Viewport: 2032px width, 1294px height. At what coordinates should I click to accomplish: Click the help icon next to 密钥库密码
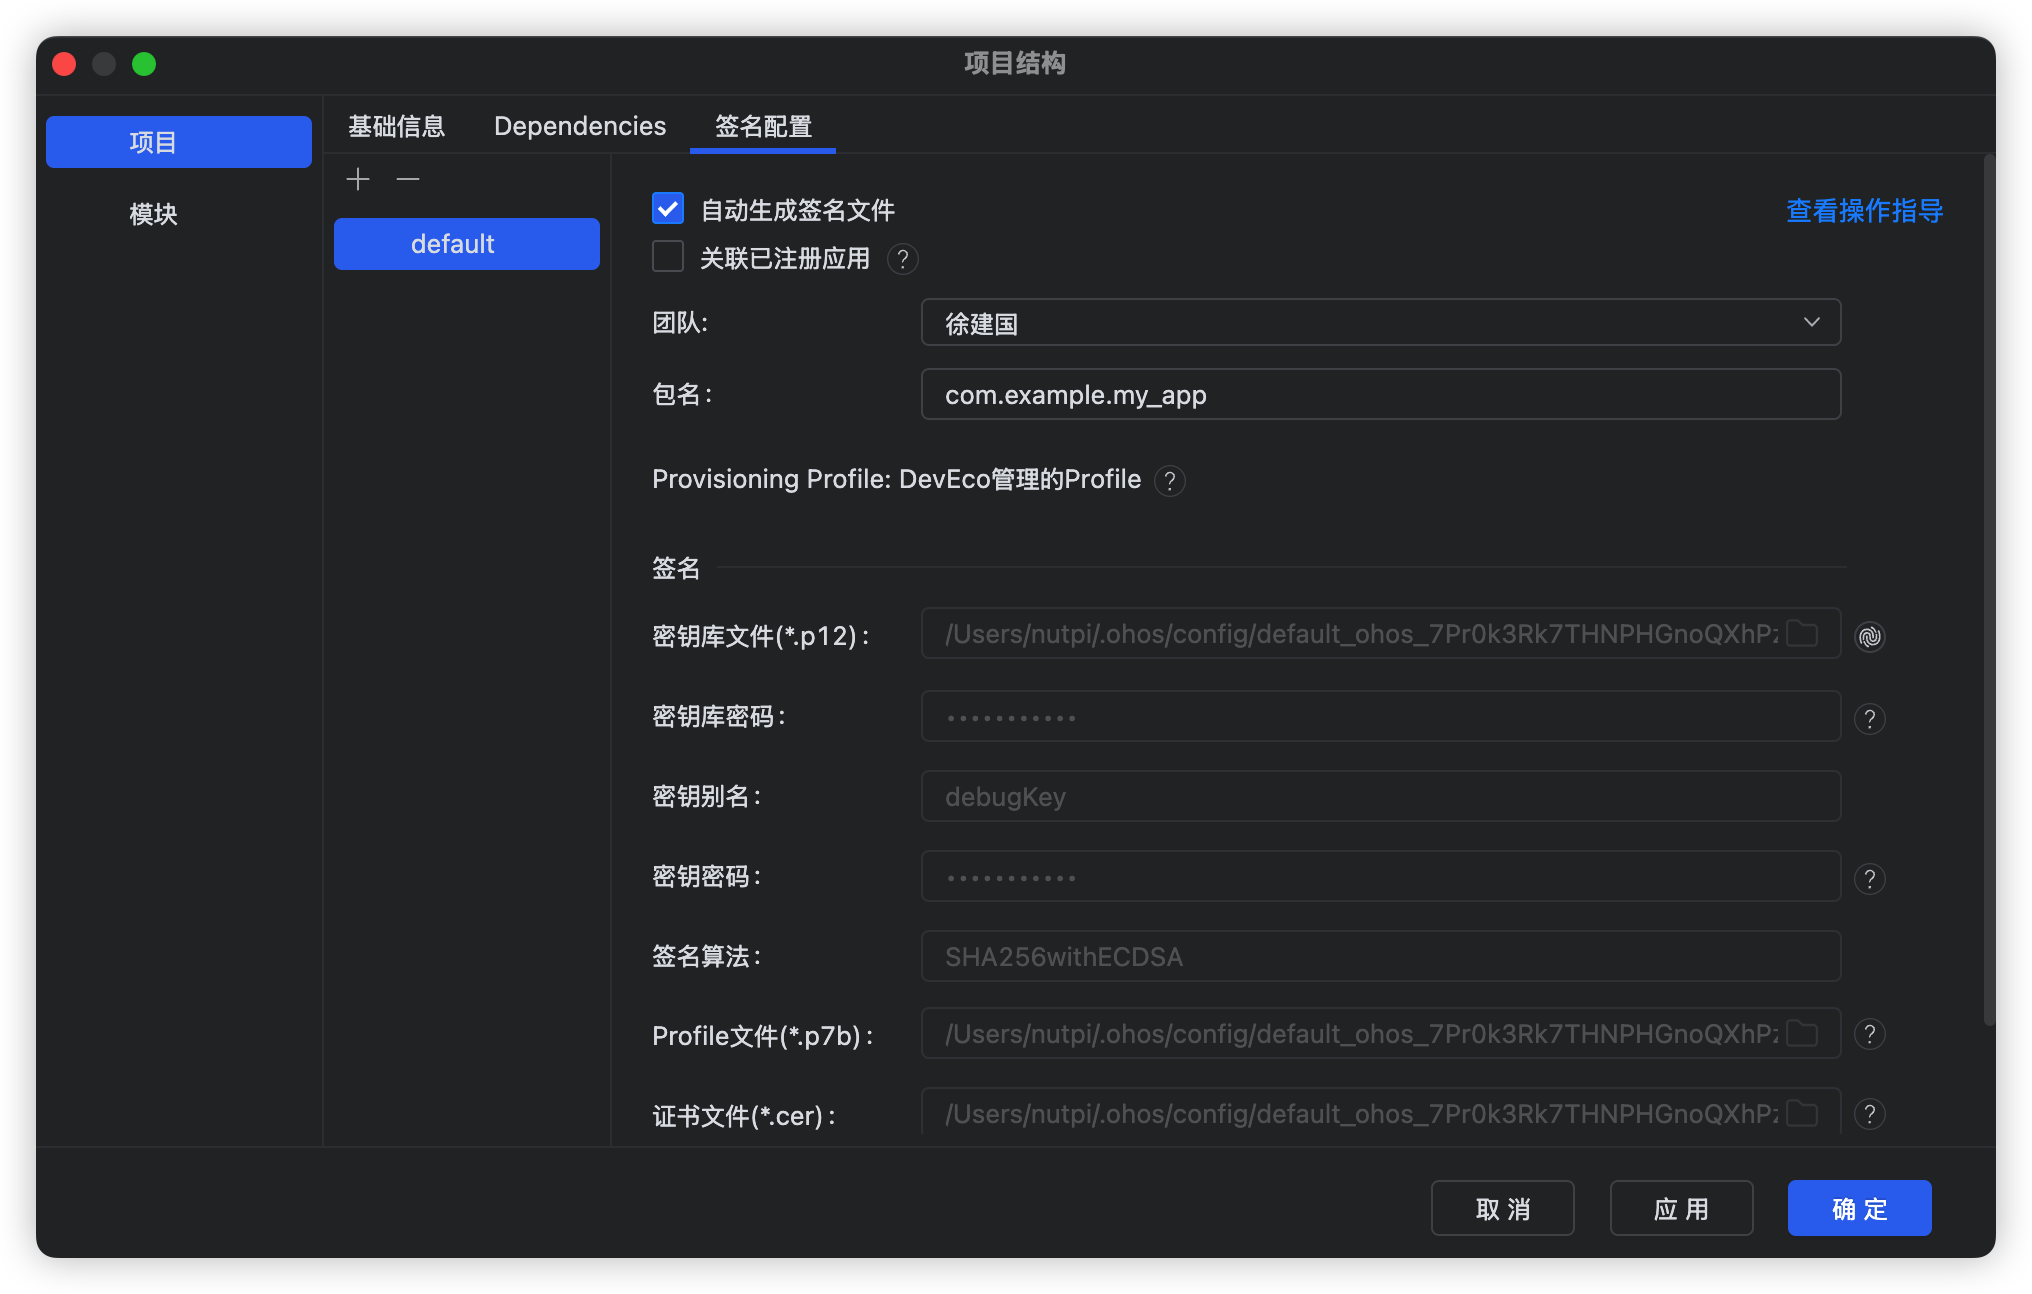coord(1871,718)
